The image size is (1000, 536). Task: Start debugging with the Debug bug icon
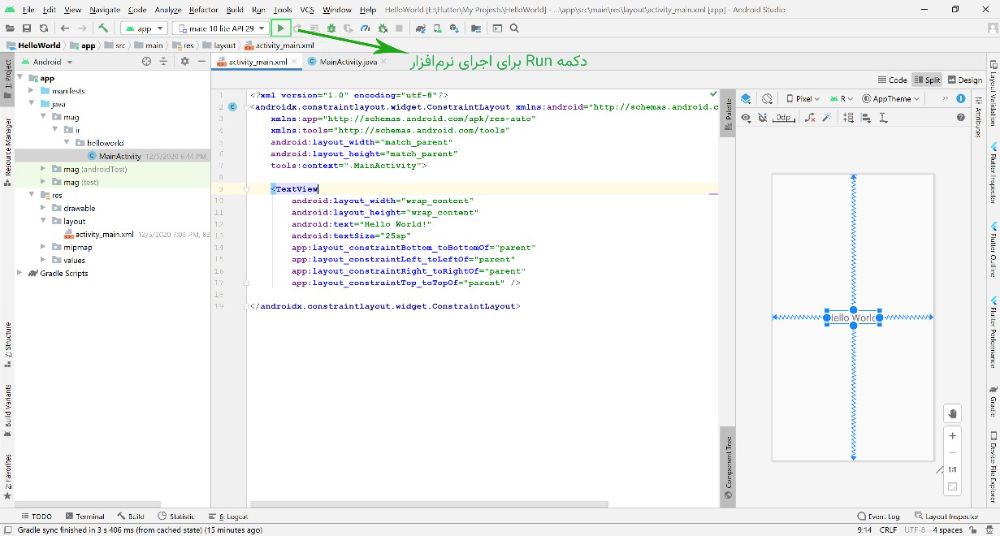click(331, 28)
